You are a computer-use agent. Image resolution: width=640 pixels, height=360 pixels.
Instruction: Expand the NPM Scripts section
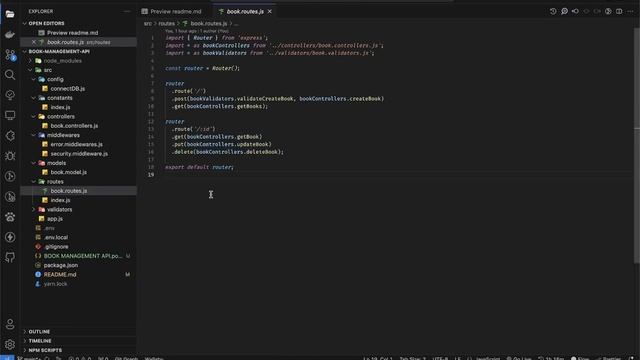pyautogui.click(x=45, y=350)
